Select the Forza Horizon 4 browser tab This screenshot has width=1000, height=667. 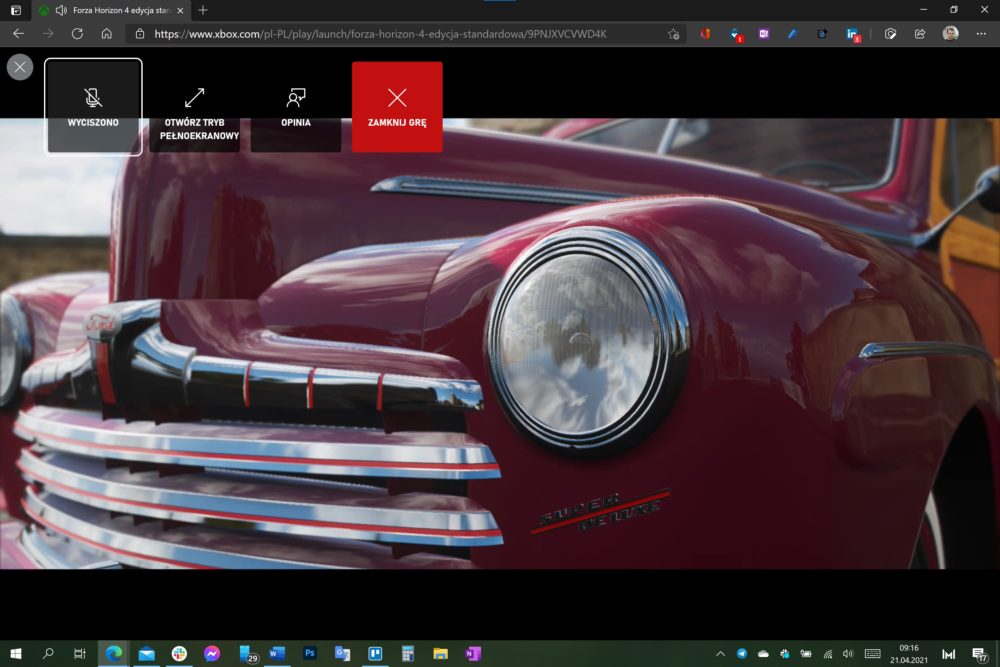coord(112,10)
